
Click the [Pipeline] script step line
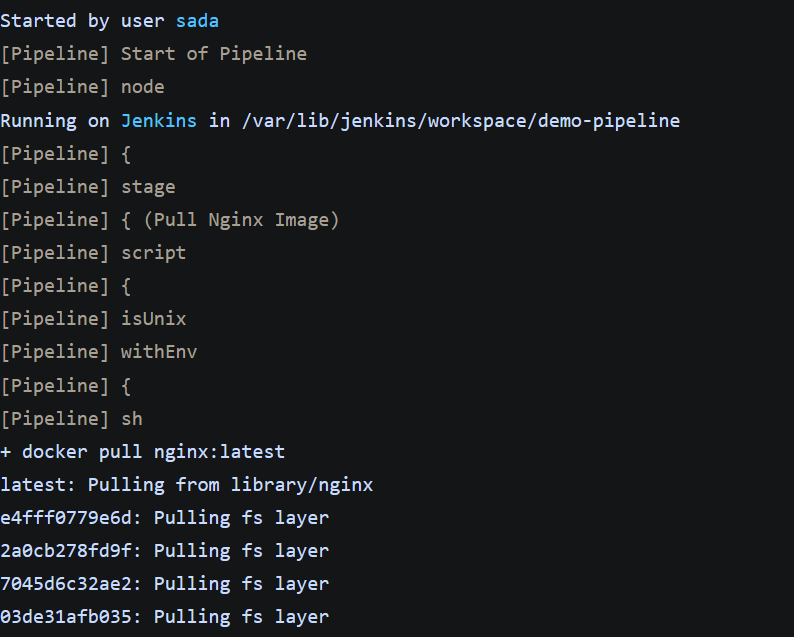tap(93, 253)
